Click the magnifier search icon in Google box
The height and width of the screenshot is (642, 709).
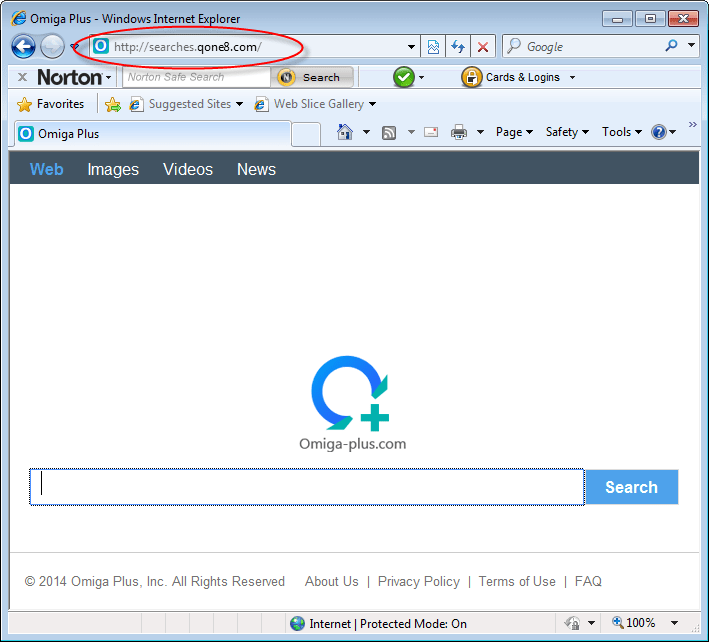click(x=671, y=46)
